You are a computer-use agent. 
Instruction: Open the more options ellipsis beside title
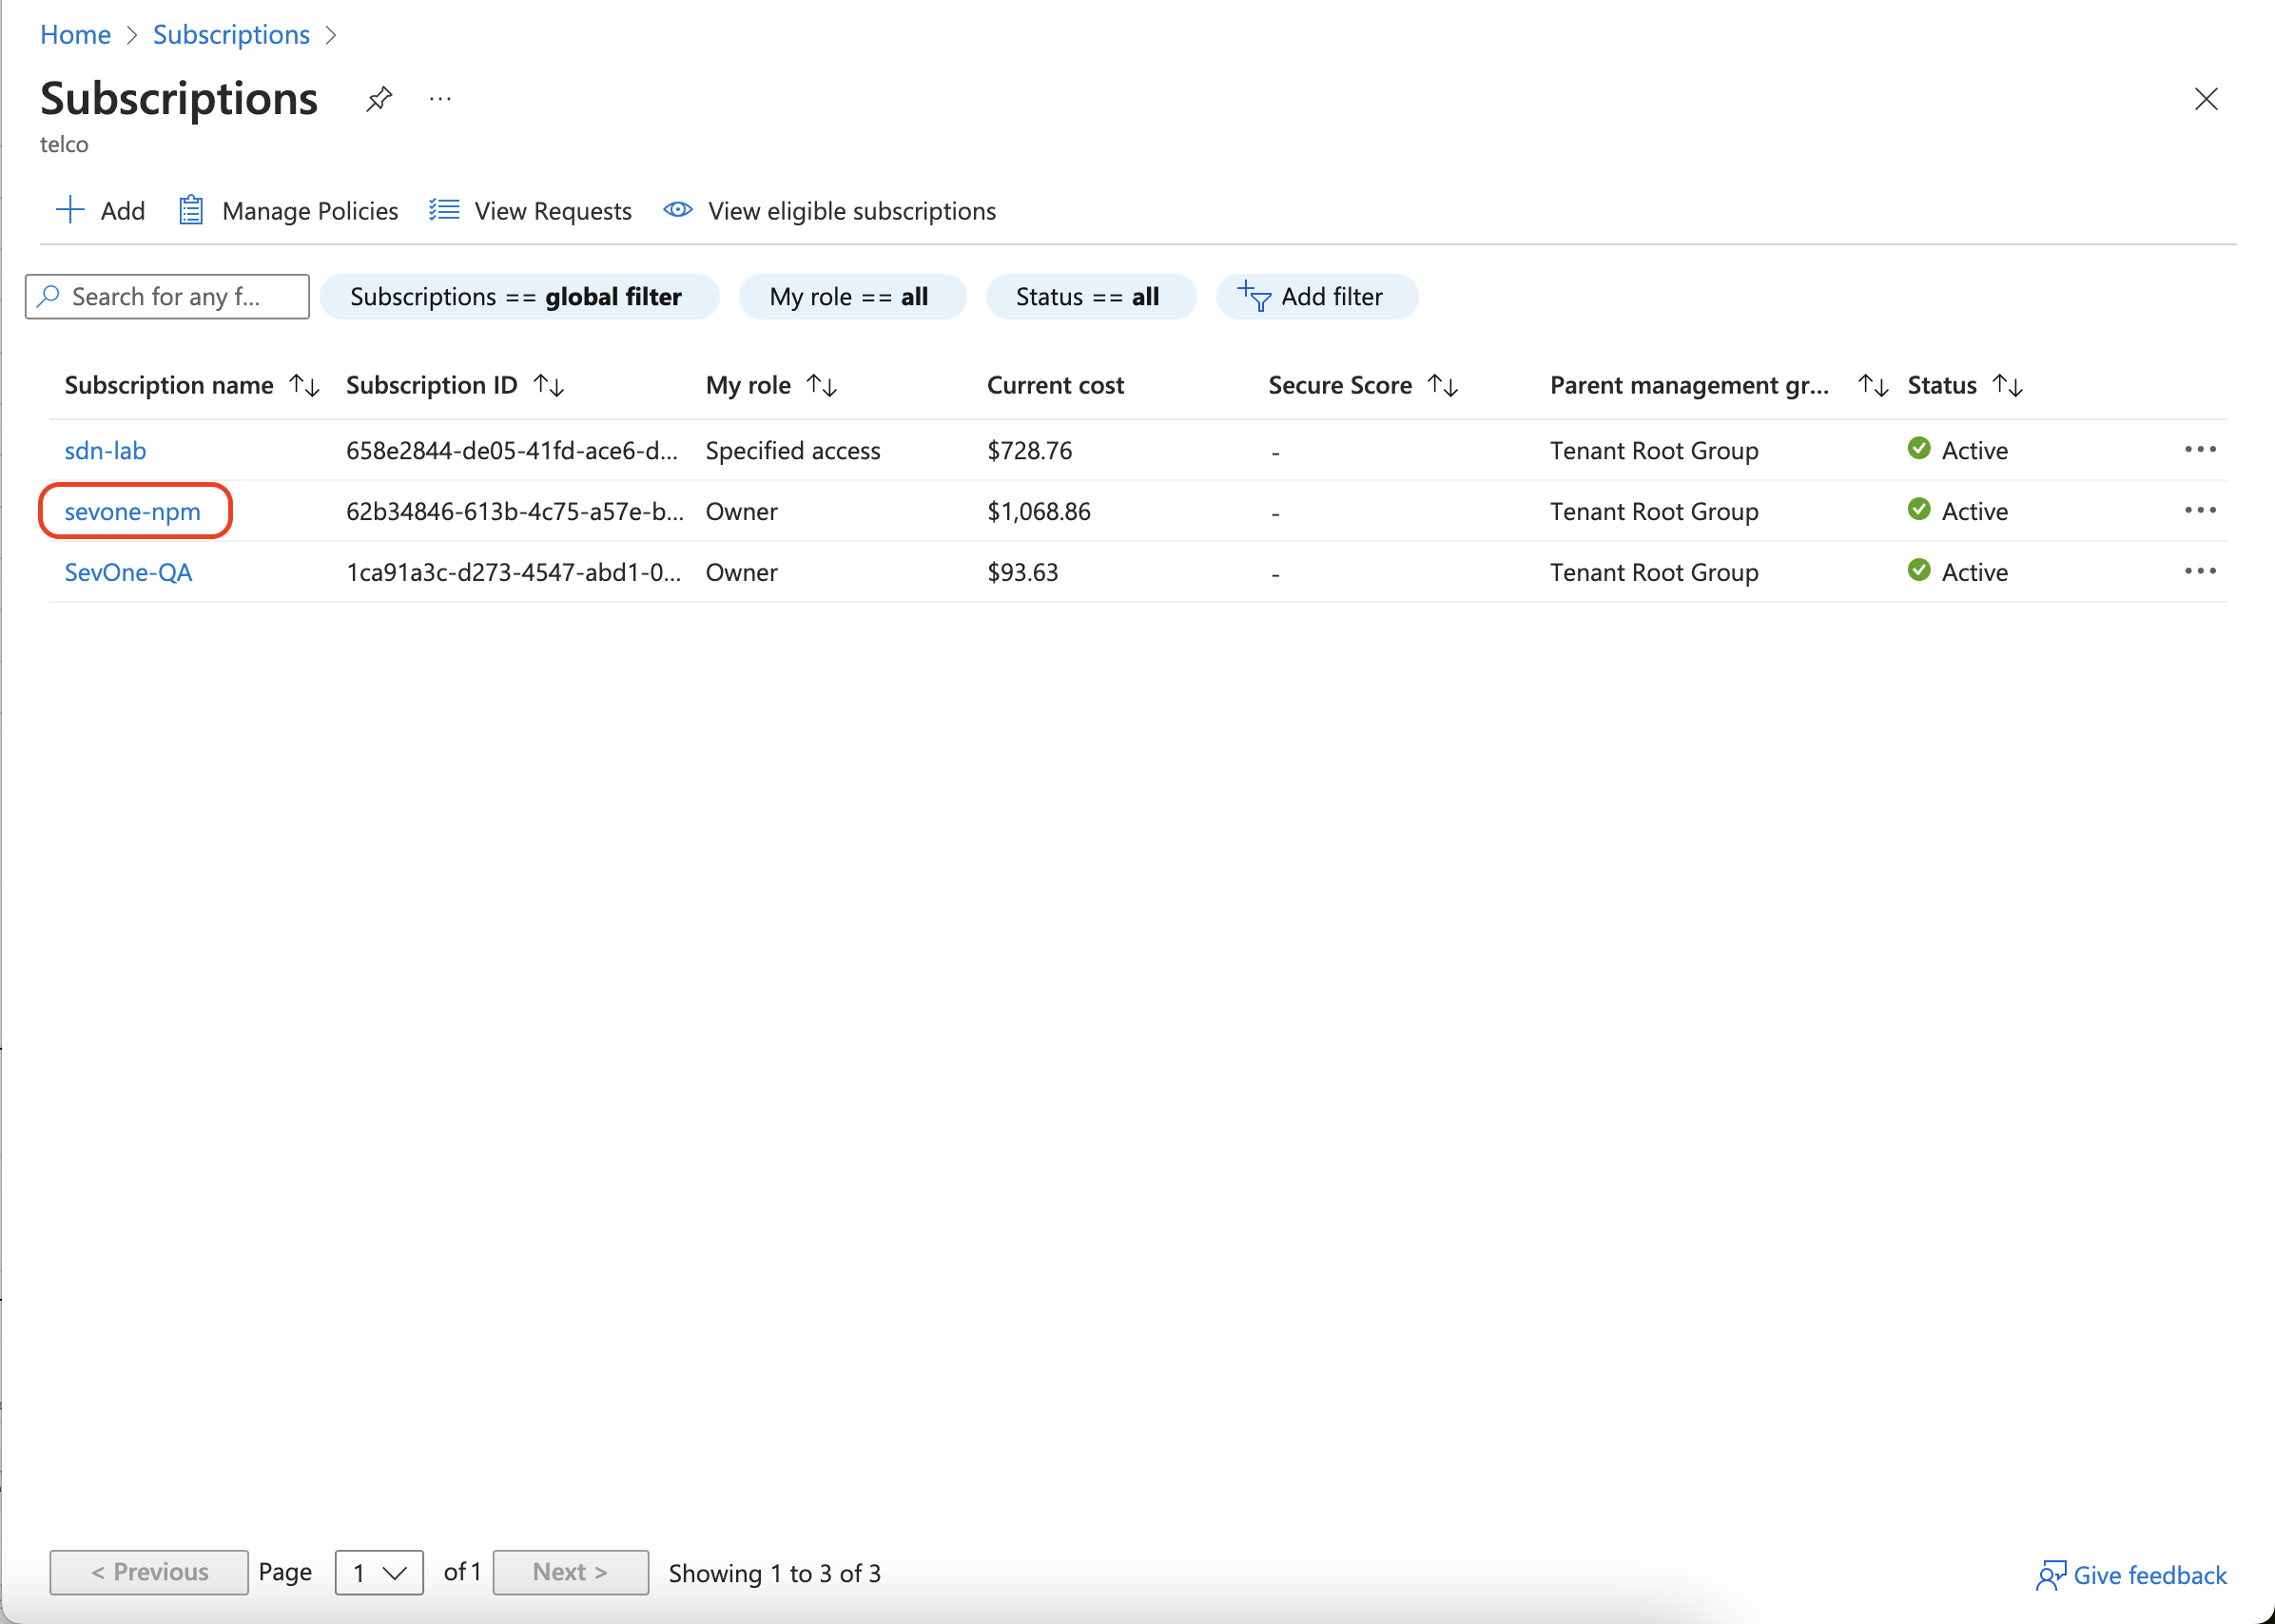(440, 99)
